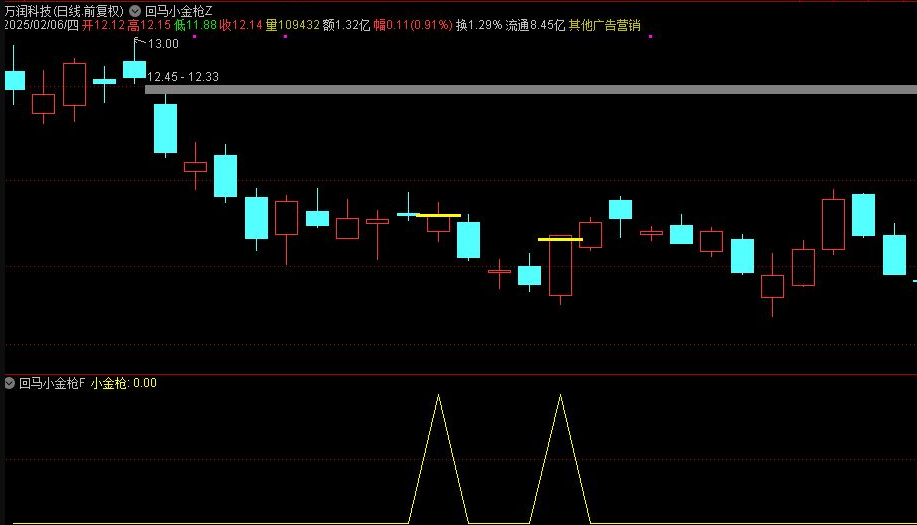
Task: Select the 回马小金枪Z main indicator label
Action: 178,11
